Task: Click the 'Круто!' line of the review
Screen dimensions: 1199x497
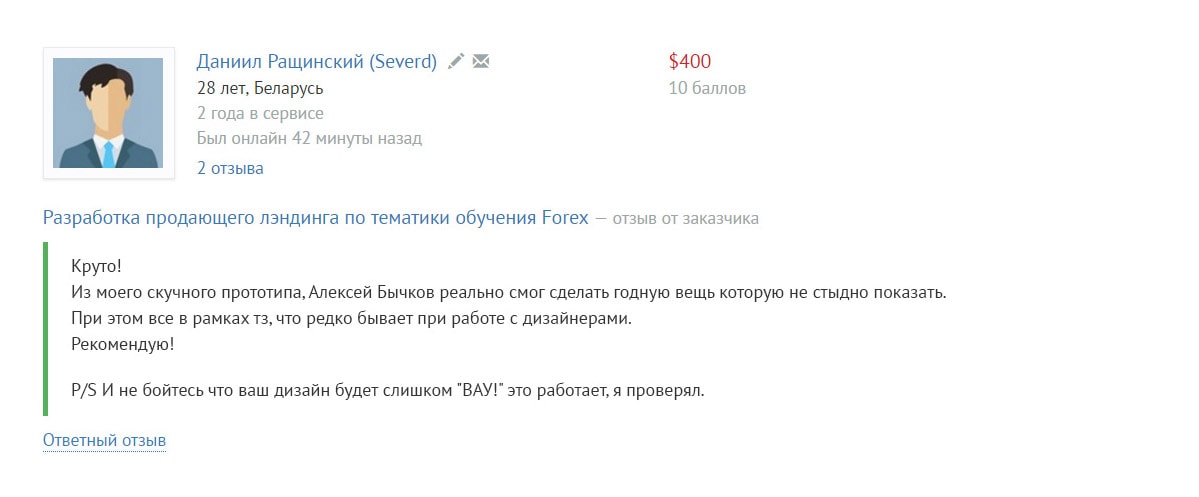Action: [96, 268]
